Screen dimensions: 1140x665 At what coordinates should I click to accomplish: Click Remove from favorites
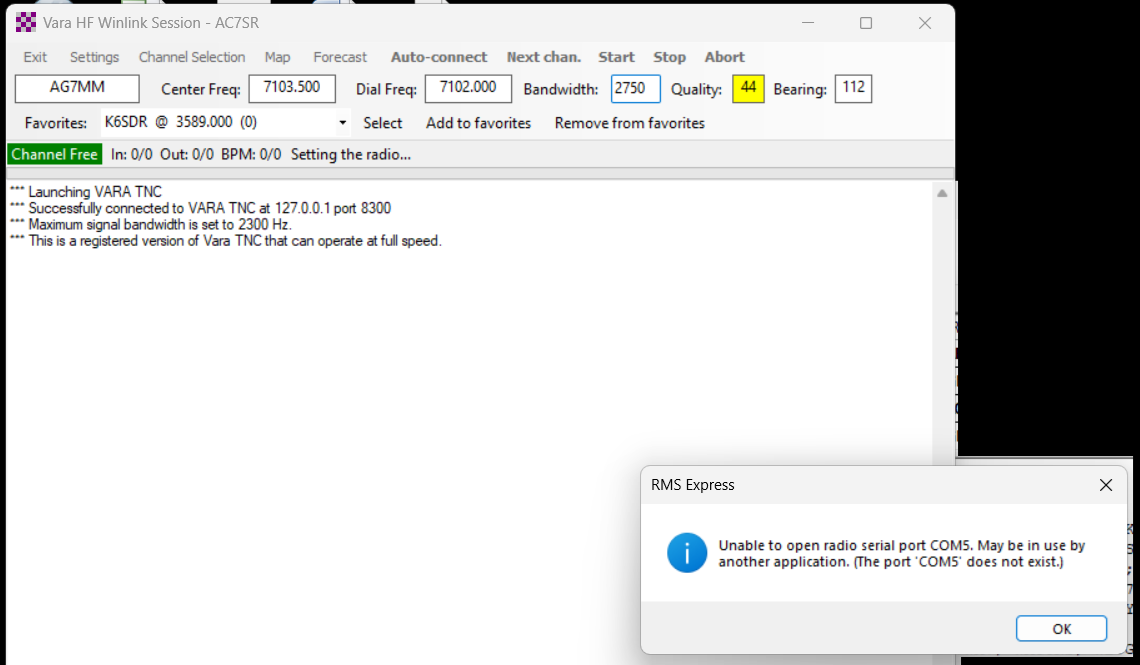click(630, 123)
